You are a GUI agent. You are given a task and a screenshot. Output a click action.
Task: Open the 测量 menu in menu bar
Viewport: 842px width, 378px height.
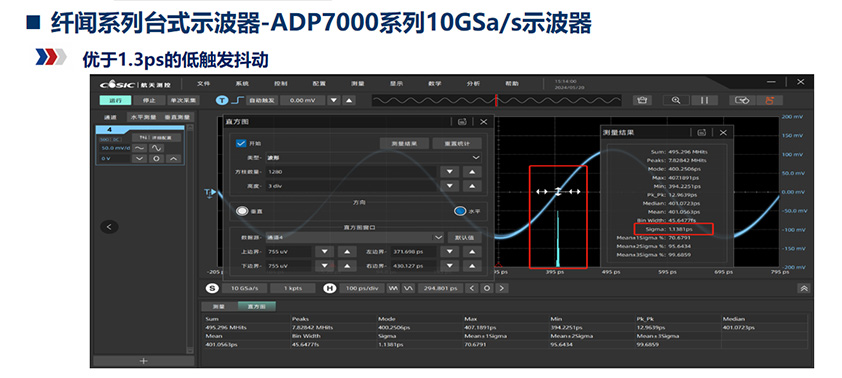click(358, 84)
